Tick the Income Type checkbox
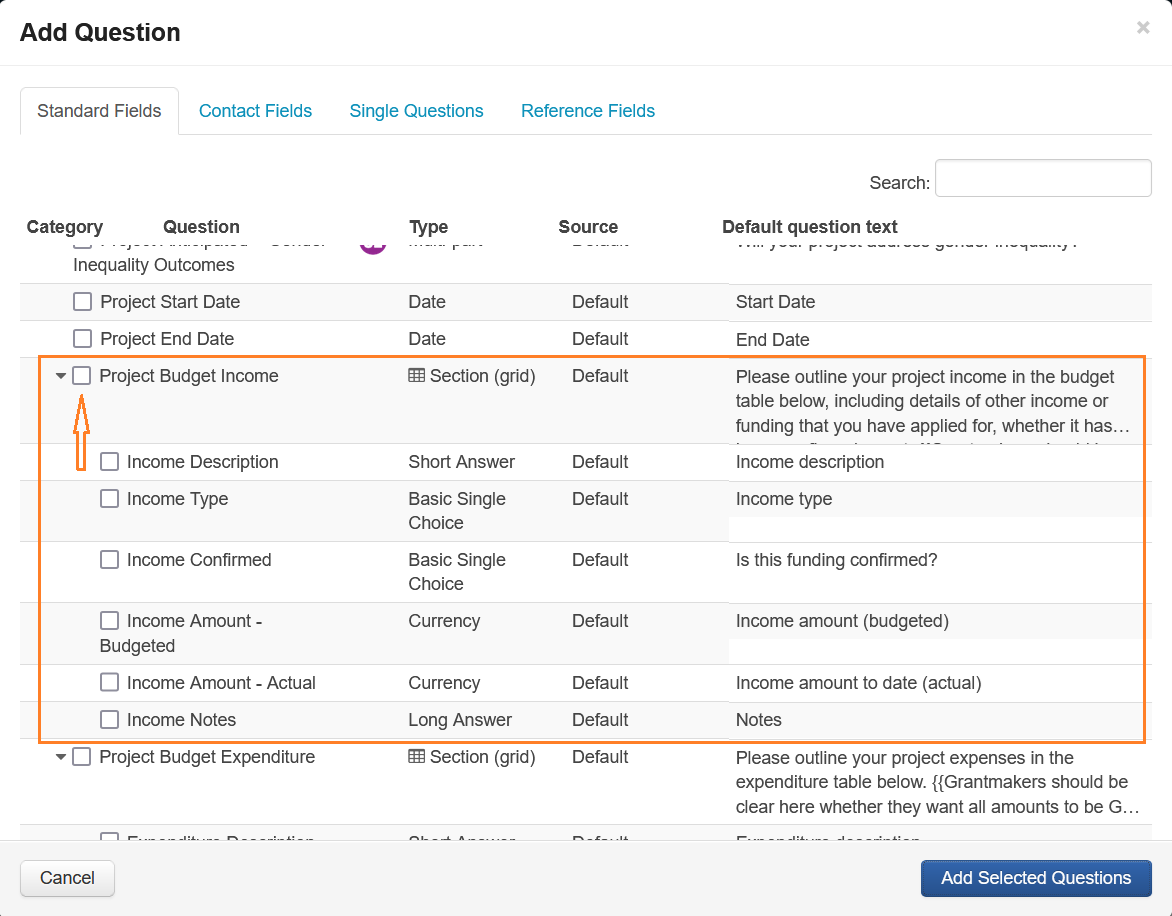The height and width of the screenshot is (916, 1172). click(x=110, y=499)
